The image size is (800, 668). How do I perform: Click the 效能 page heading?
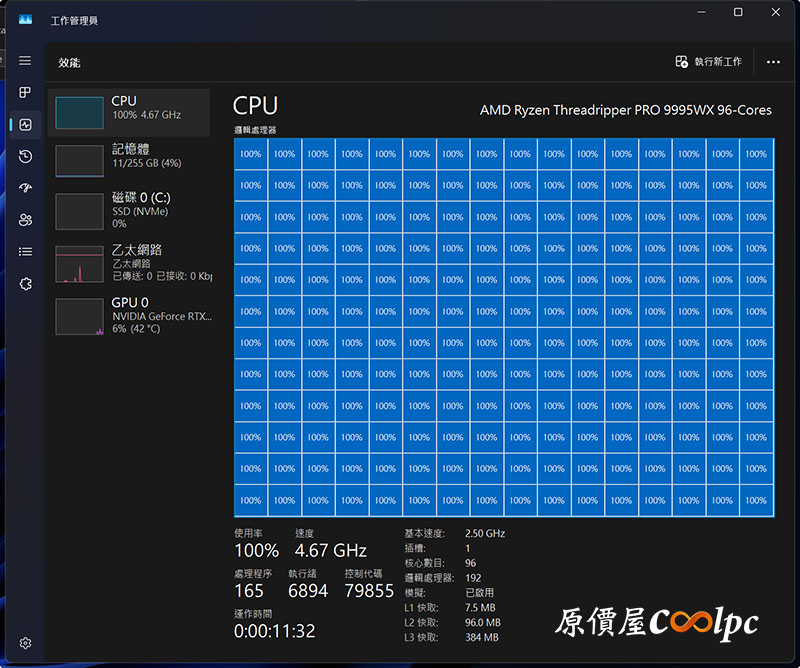point(69,63)
